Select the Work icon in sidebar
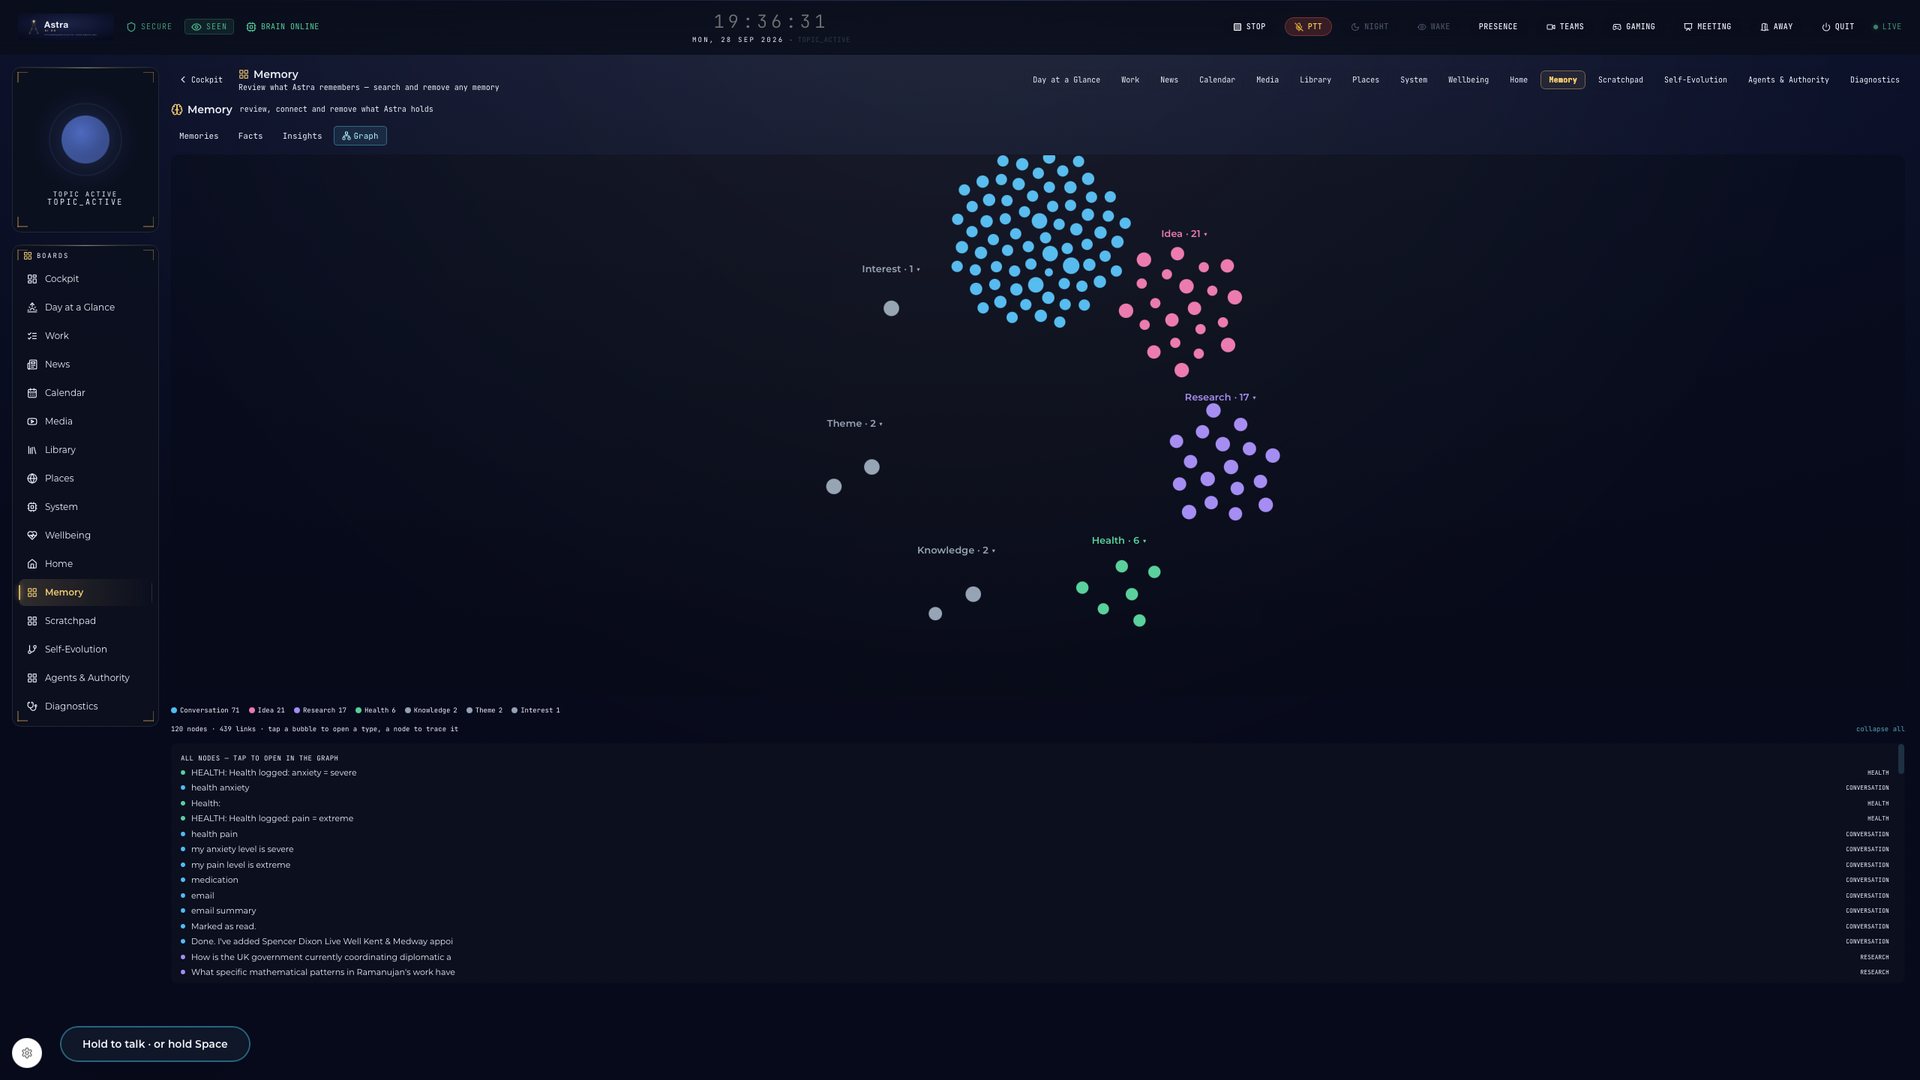Screen dimensions: 1920x1080 (32, 336)
